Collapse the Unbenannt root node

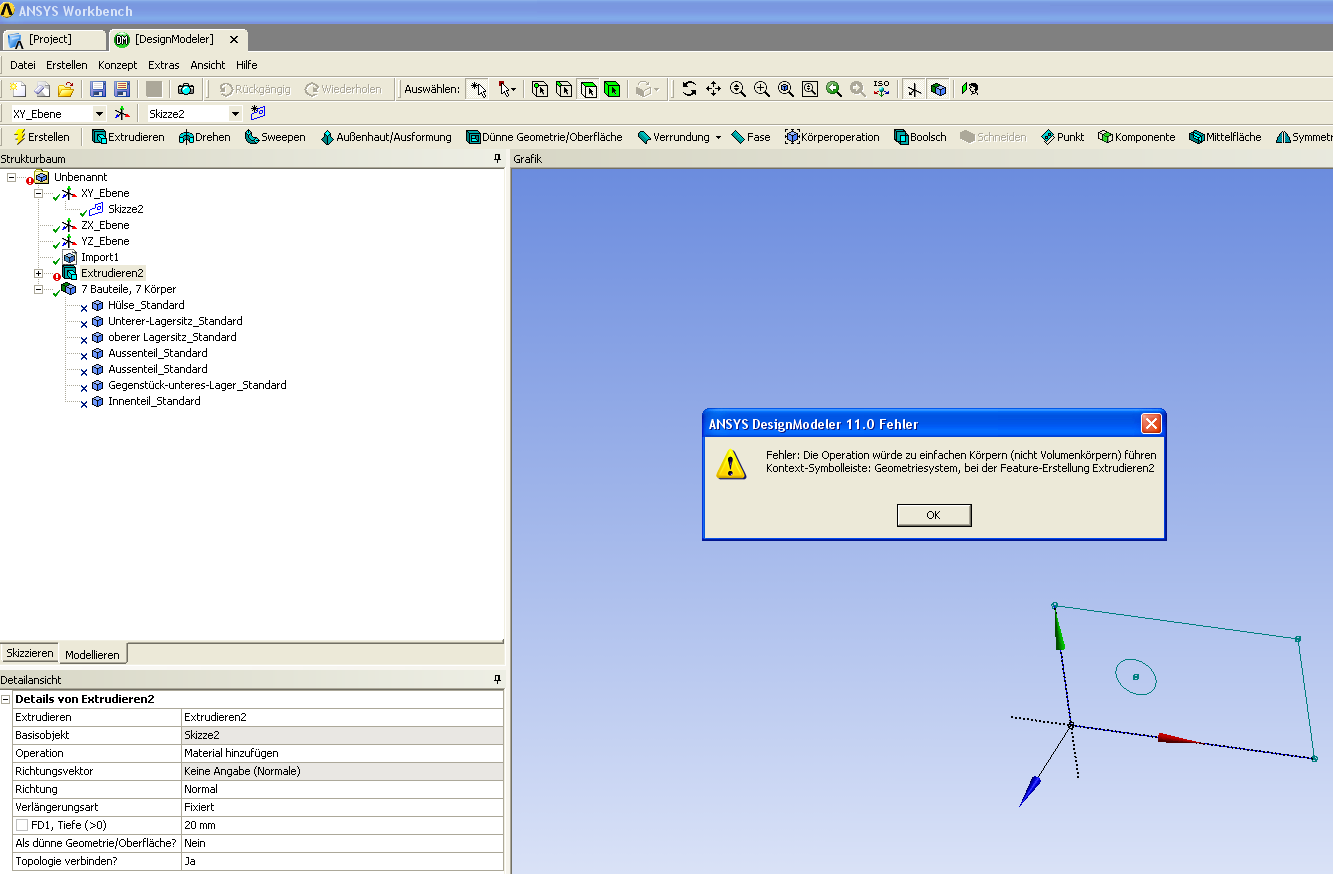point(12,177)
